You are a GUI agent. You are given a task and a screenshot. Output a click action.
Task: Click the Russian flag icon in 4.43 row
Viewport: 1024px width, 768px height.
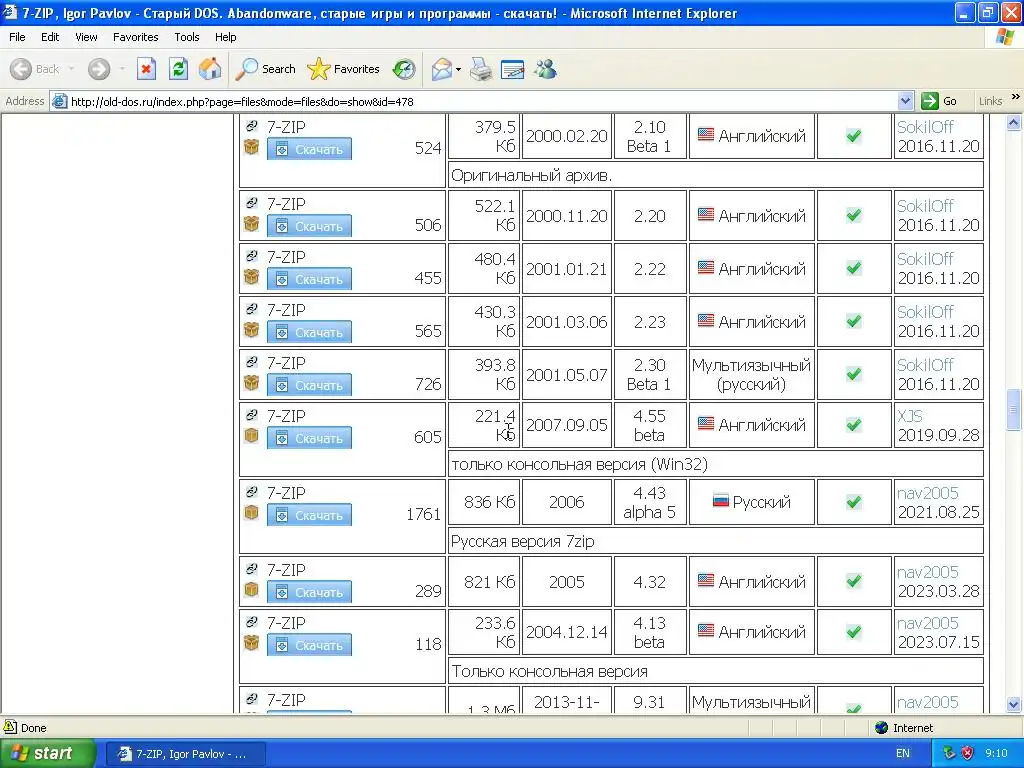coord(720,501)
